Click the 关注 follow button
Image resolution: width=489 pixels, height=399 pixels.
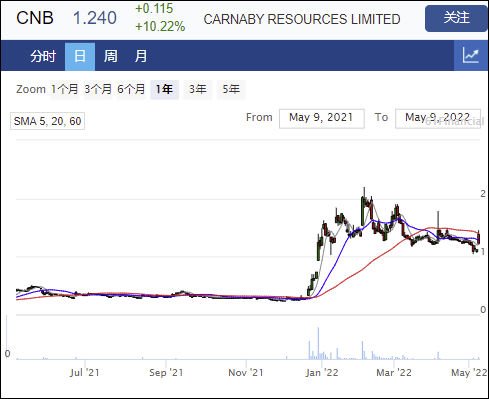click(x=456, y=18)
